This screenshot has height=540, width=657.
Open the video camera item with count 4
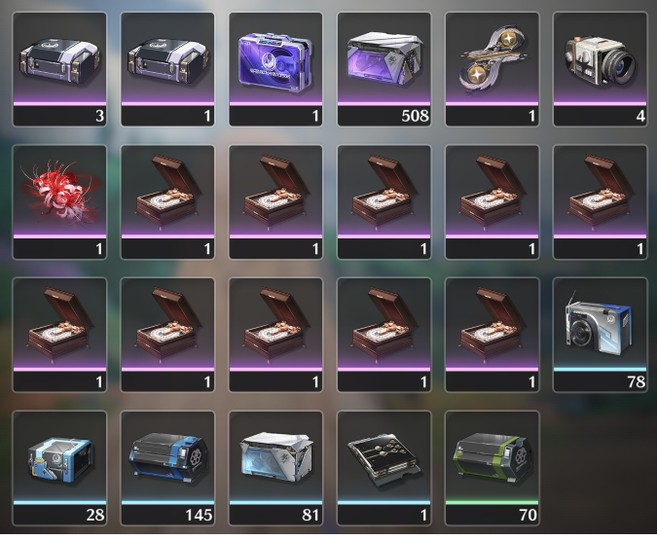coord(600,69)
